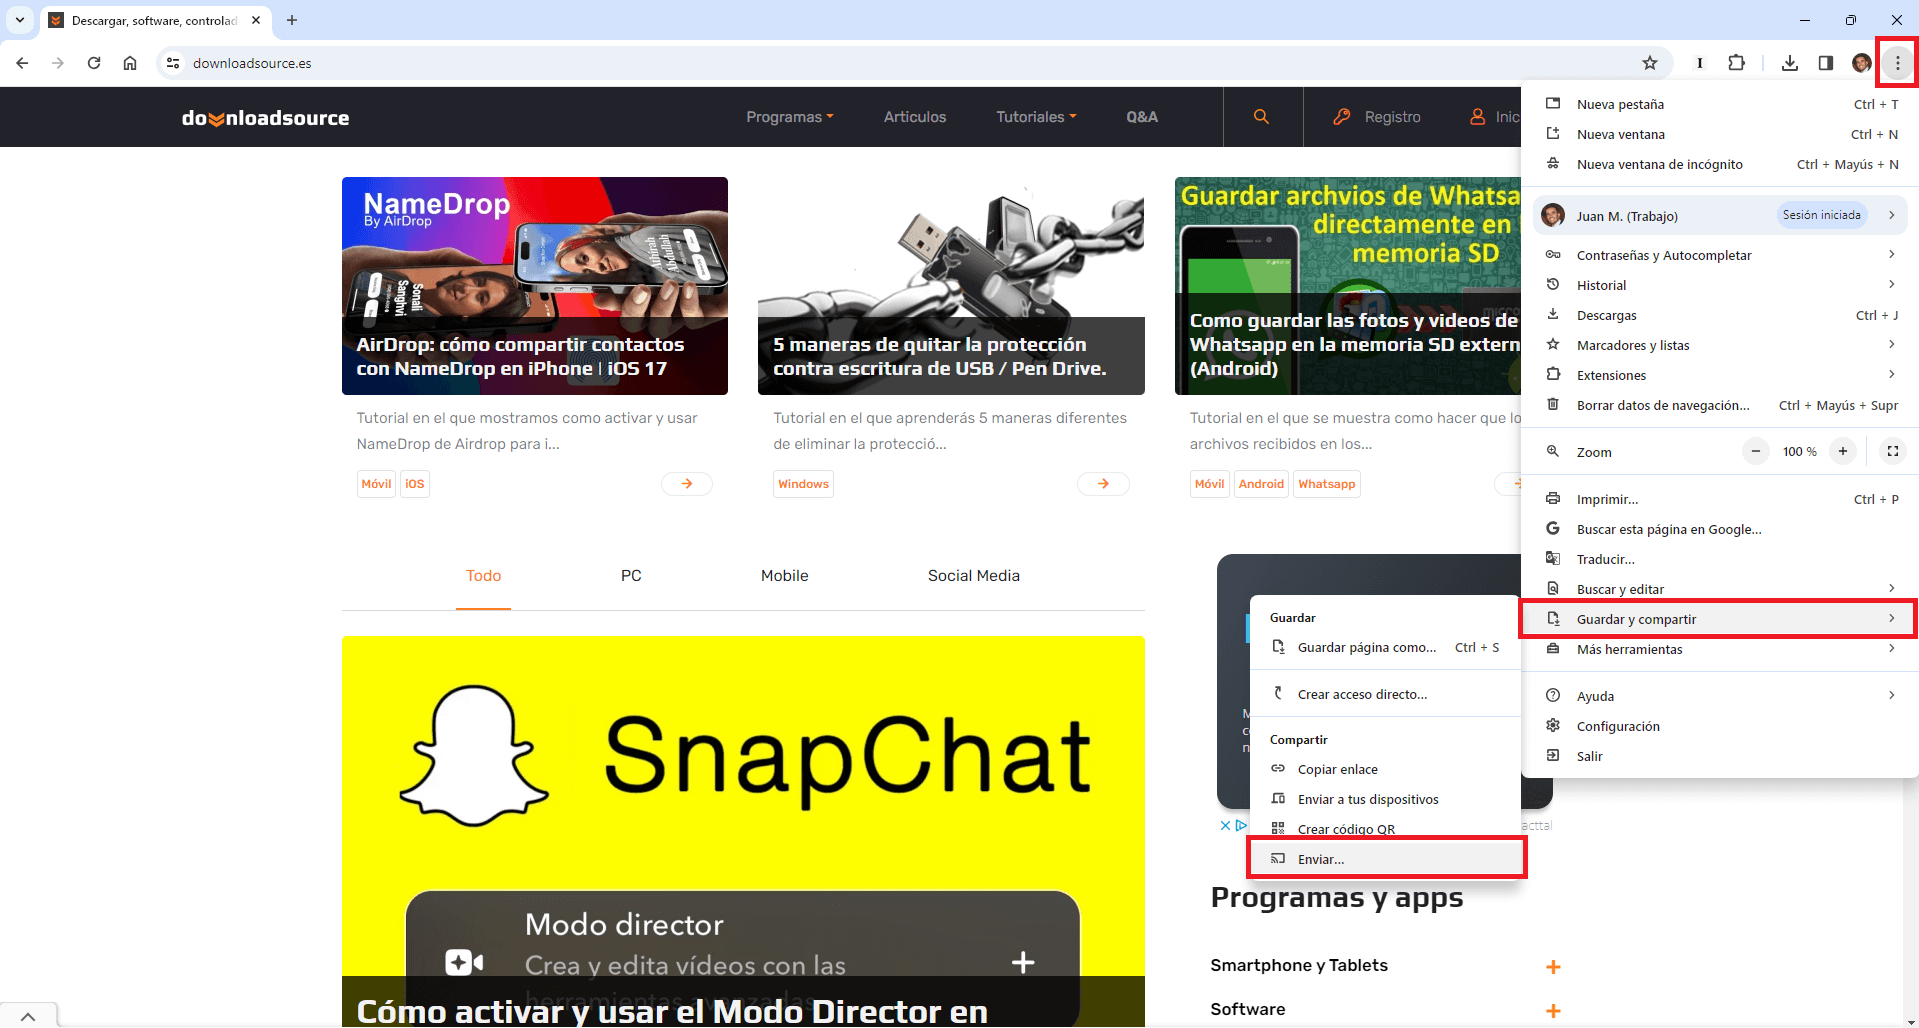The width and height of the screenshot is (1919, 1028).
Task: Select Guardar página como option
Action: click(1385, 647)
